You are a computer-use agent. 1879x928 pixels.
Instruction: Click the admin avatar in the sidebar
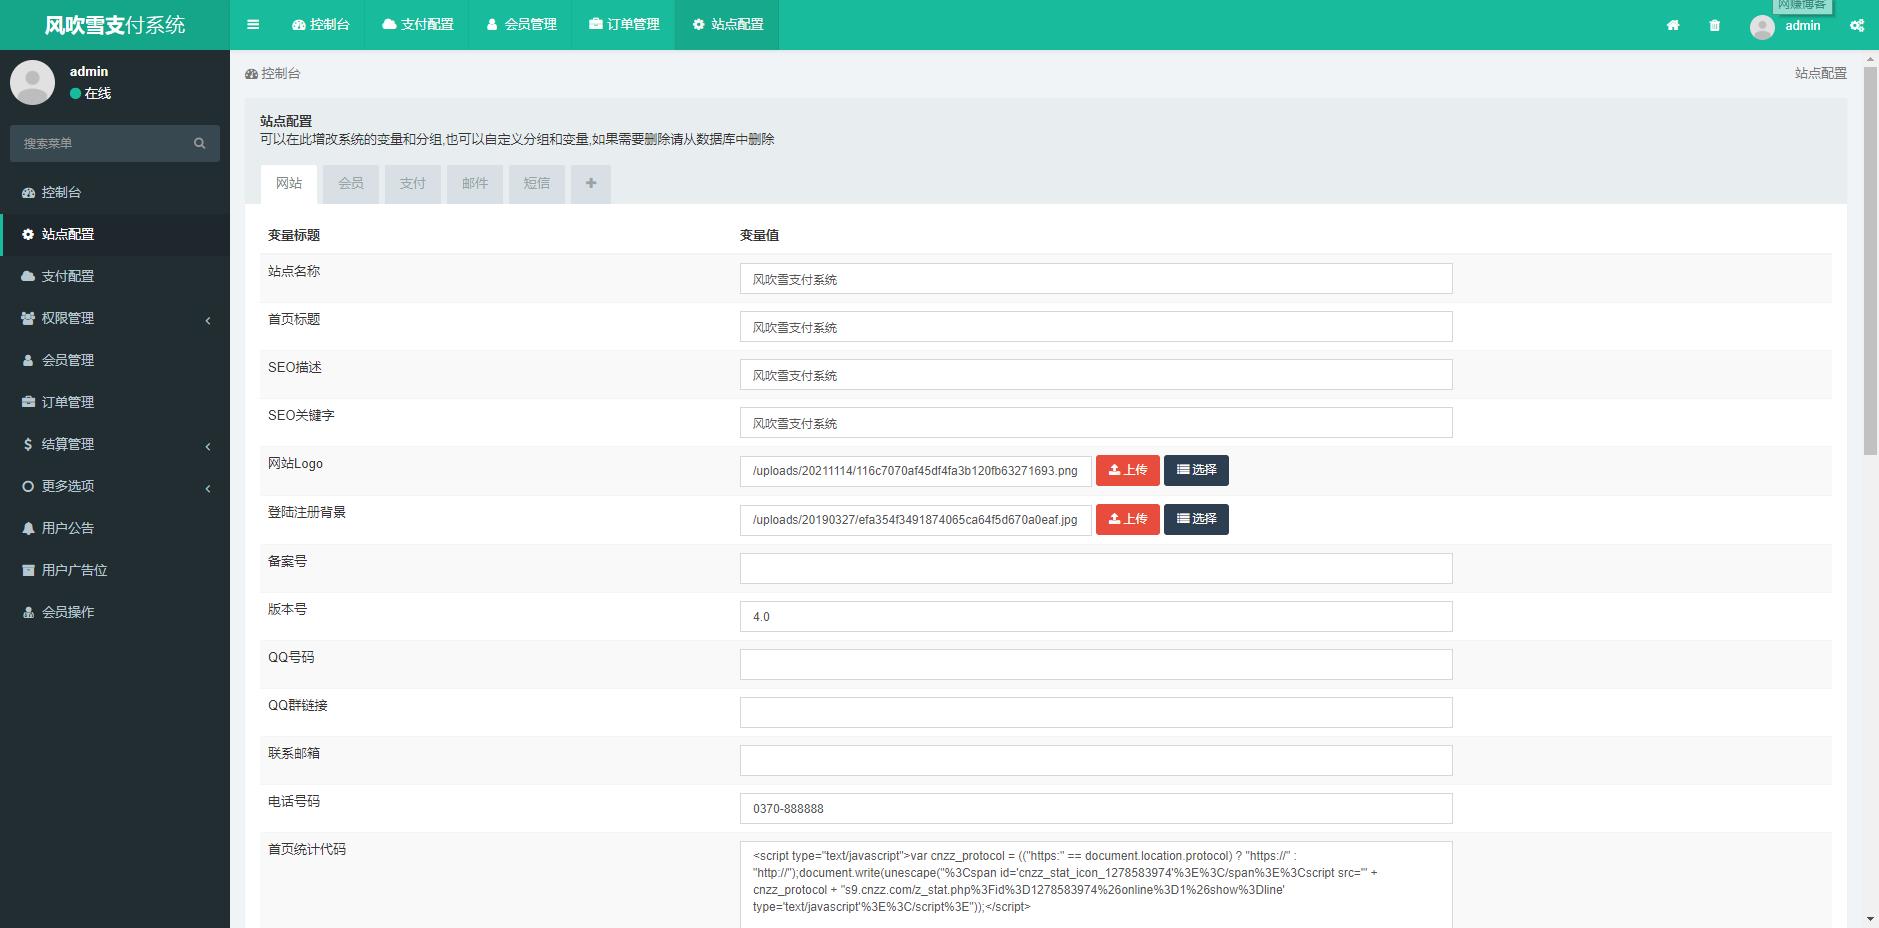pyautogui.click(x=32, y=82)
